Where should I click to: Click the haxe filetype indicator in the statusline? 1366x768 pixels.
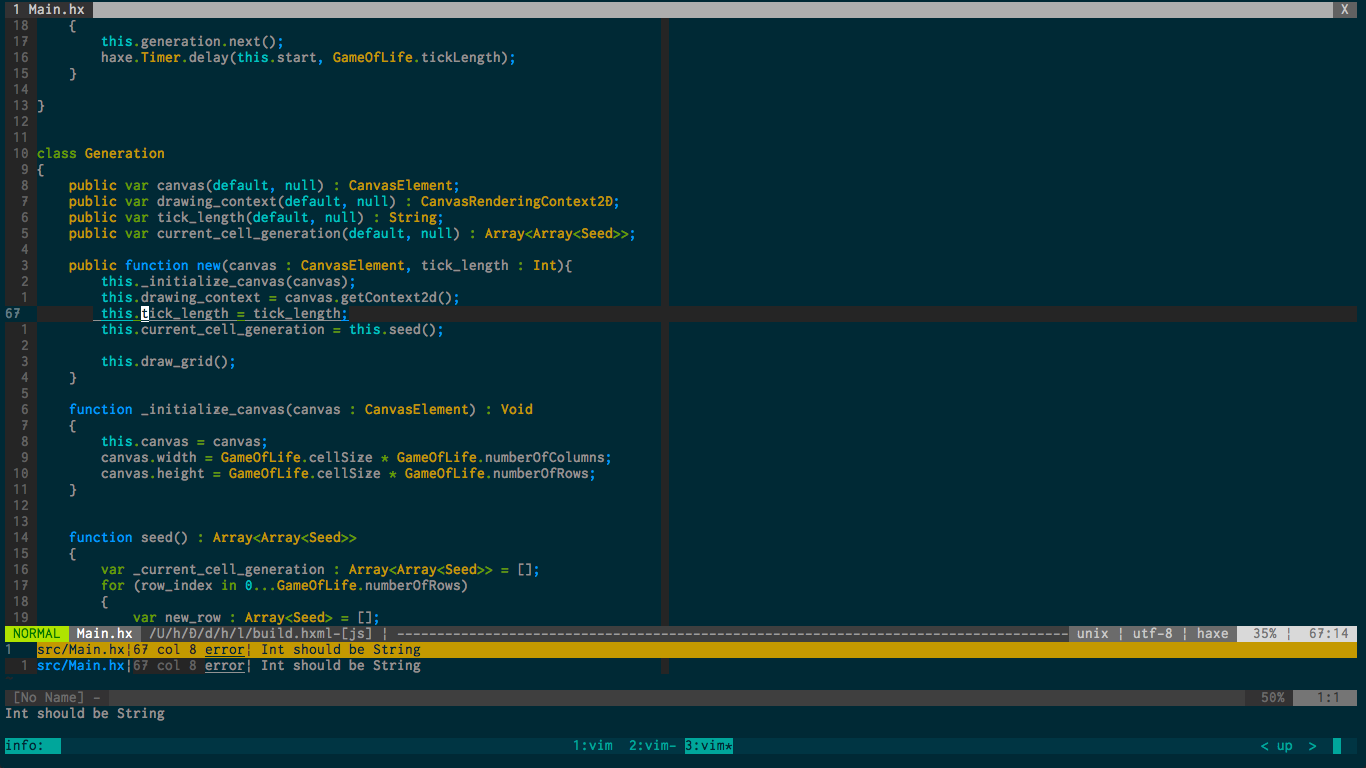pyautogui.click(x=1211, y=633)
